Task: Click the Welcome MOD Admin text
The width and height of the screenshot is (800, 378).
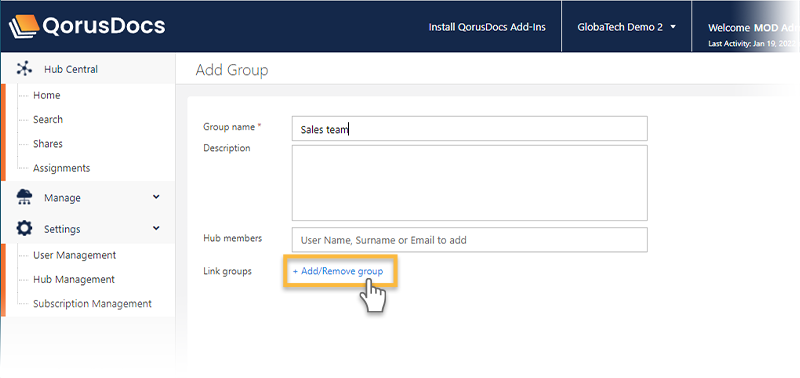Action: (752, 28)
